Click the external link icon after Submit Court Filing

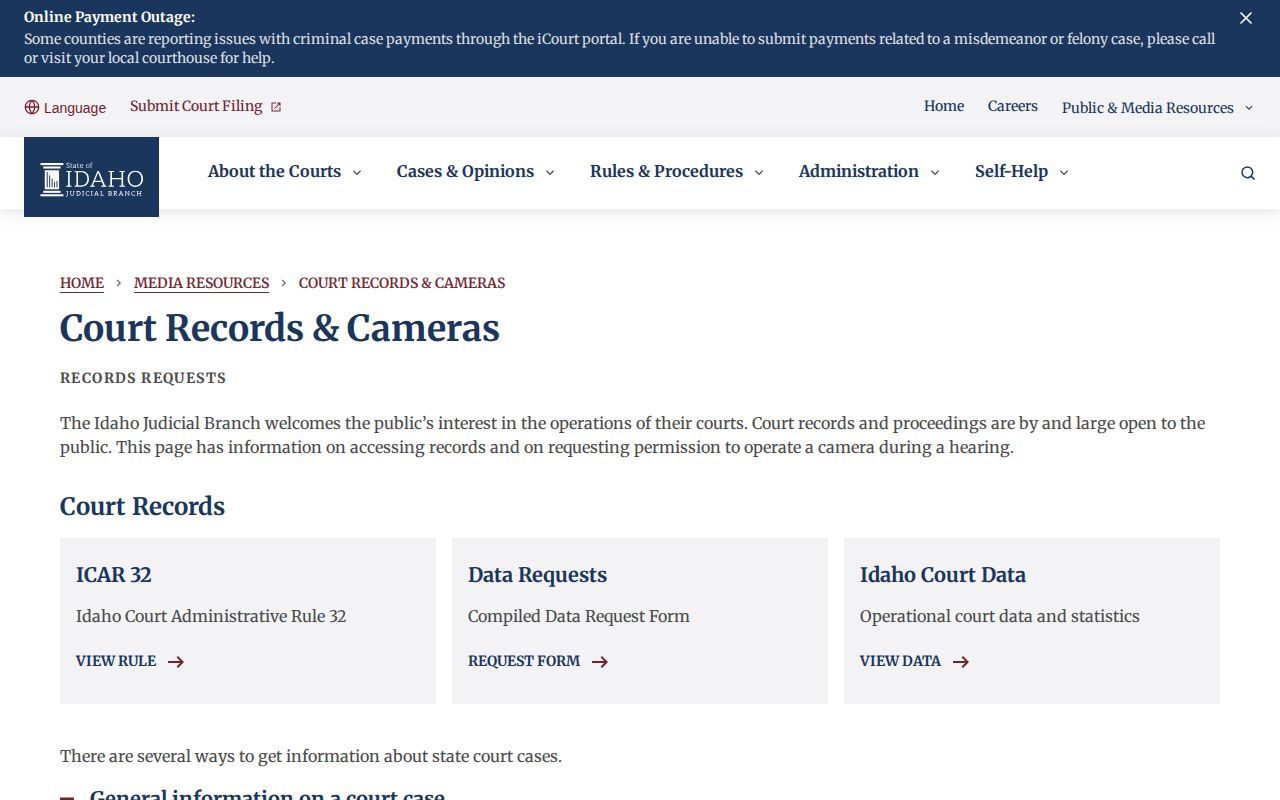point(276,107)
